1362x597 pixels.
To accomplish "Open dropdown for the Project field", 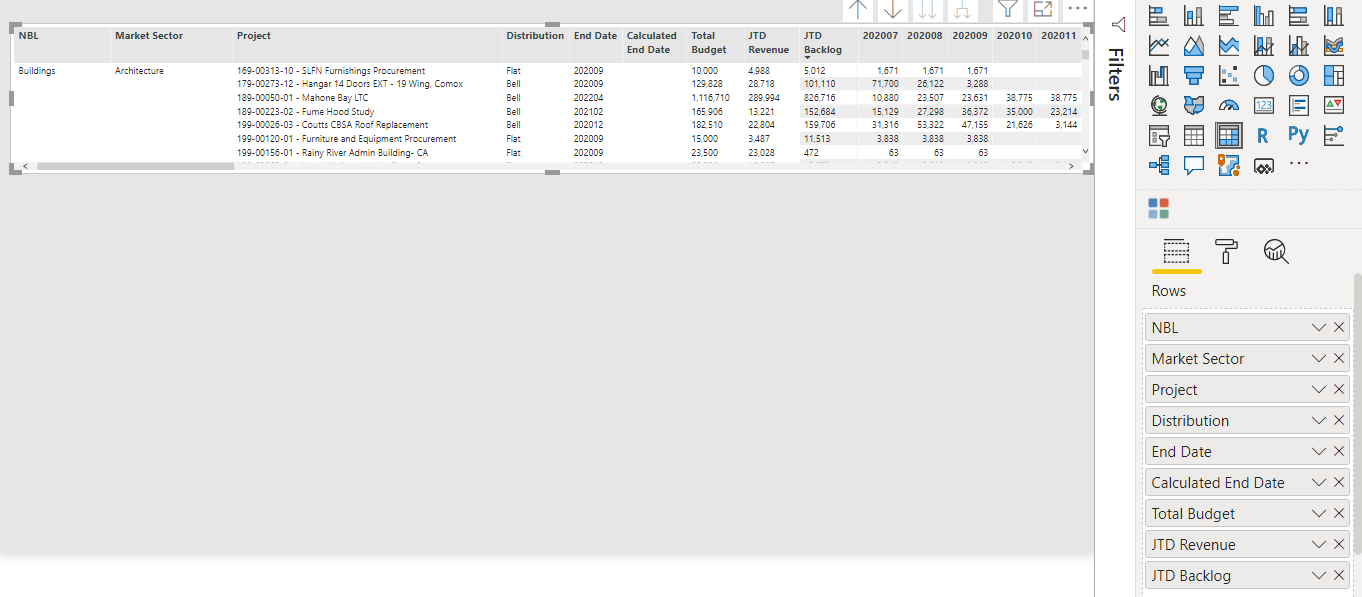I will click(1319, 390).
